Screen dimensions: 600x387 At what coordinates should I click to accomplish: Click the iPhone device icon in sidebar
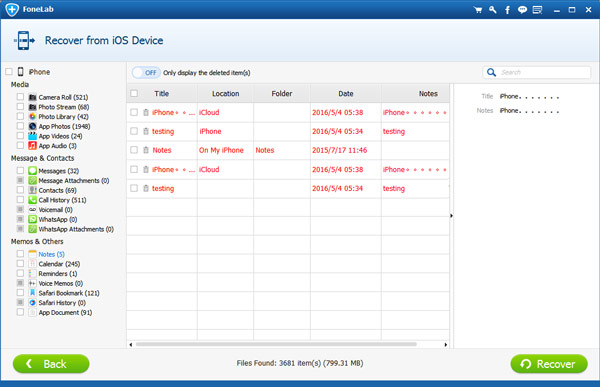click(x=21, y=72)
